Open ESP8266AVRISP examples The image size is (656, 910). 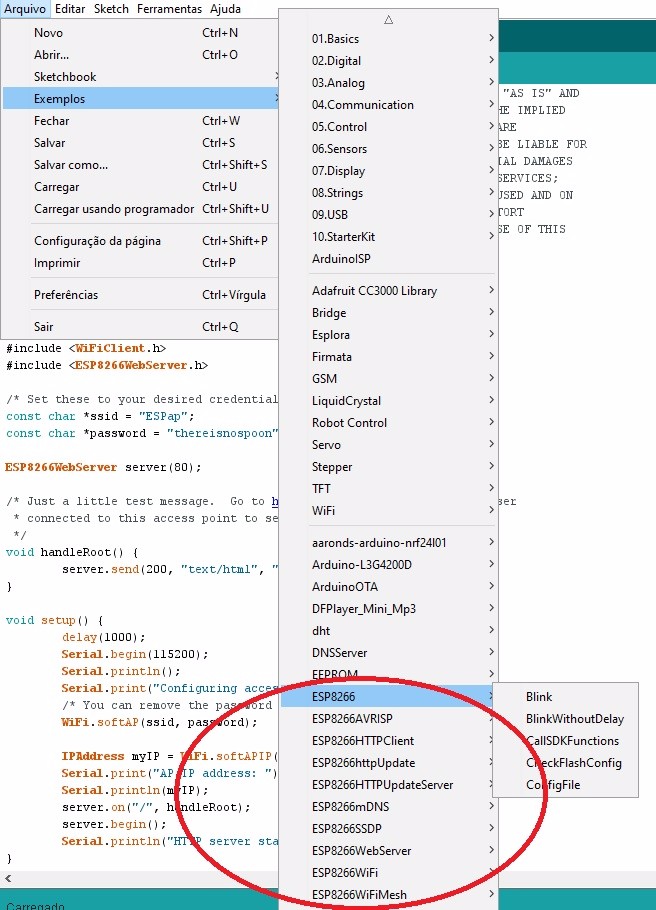[x=388, y=718]
